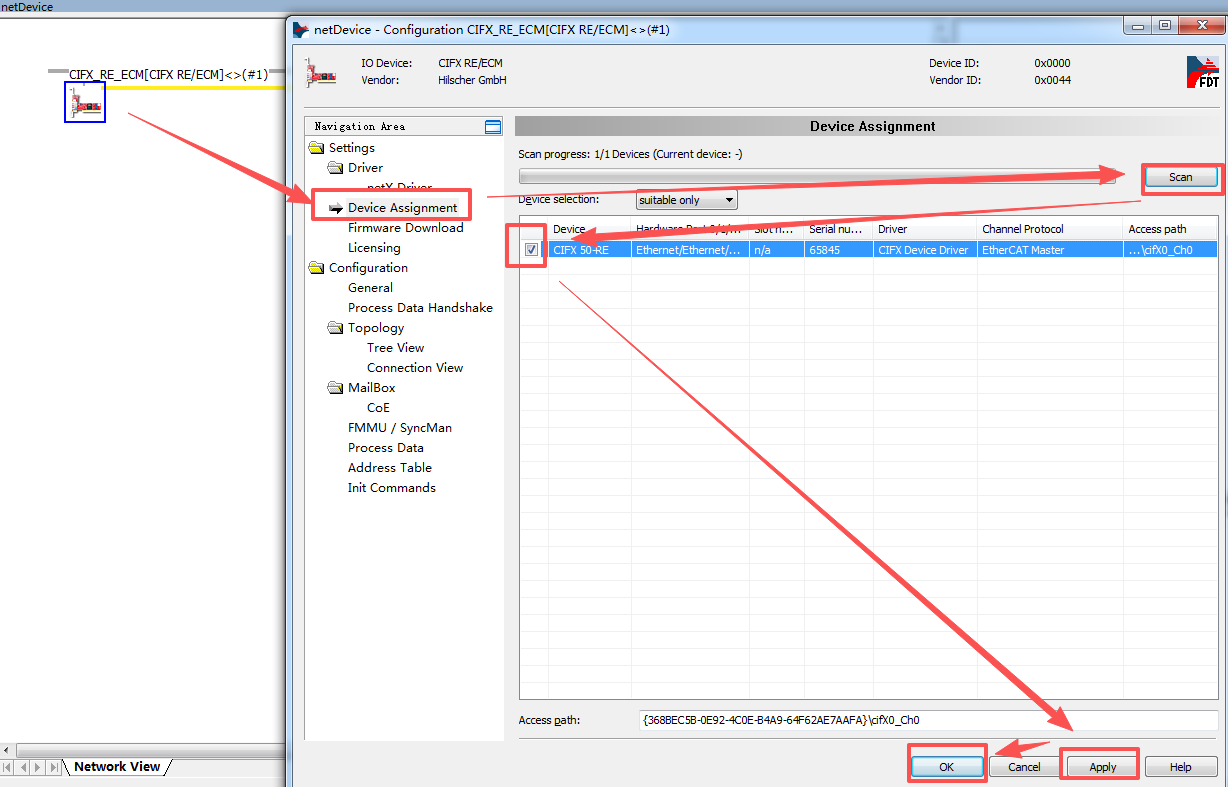Viewport: 1228px width, 787px height.
Task: Open the Device selection dropdown
Action: tap(687, 200)
